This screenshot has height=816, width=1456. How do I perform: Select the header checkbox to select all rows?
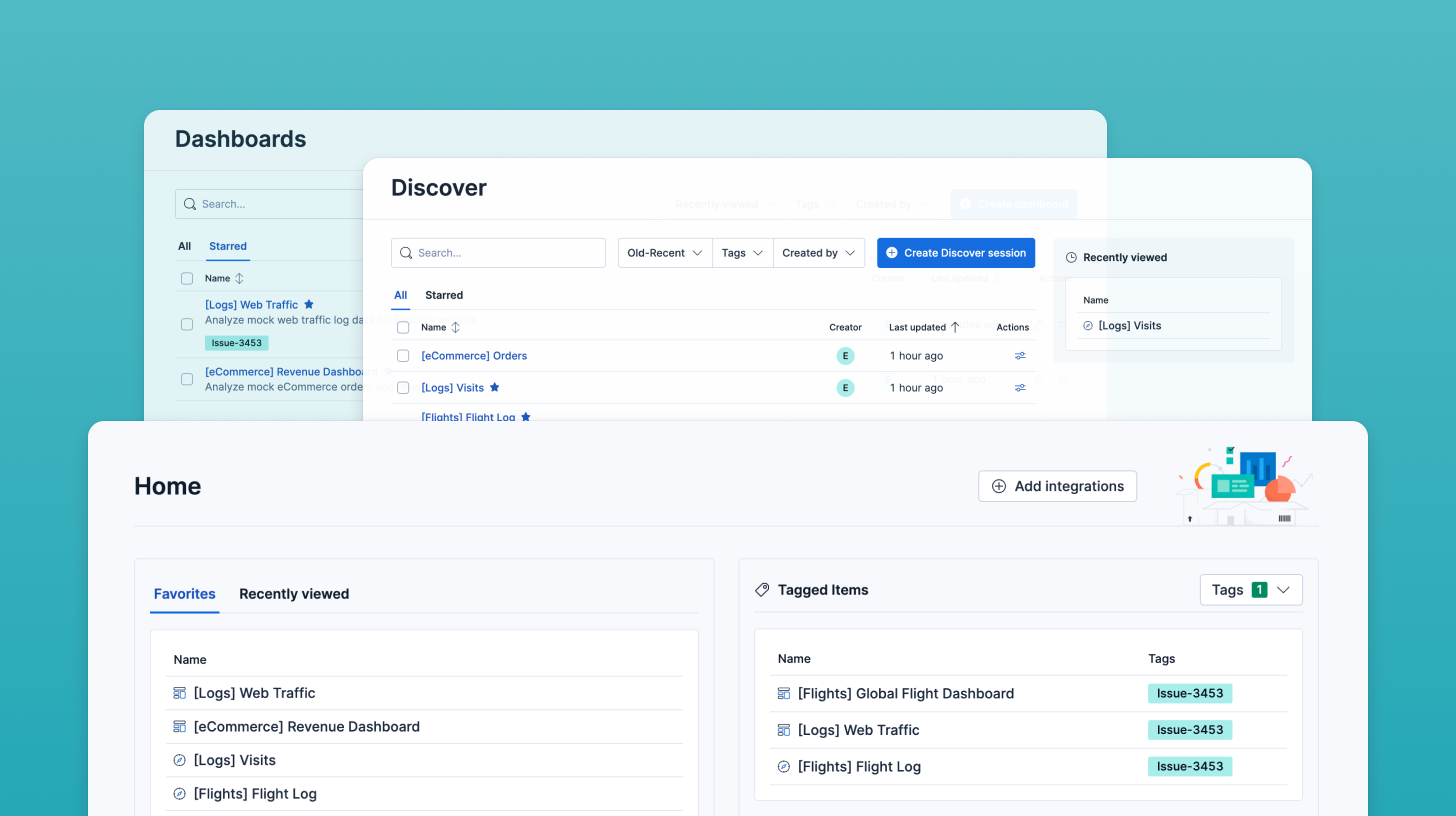click(x=403, y=327)
